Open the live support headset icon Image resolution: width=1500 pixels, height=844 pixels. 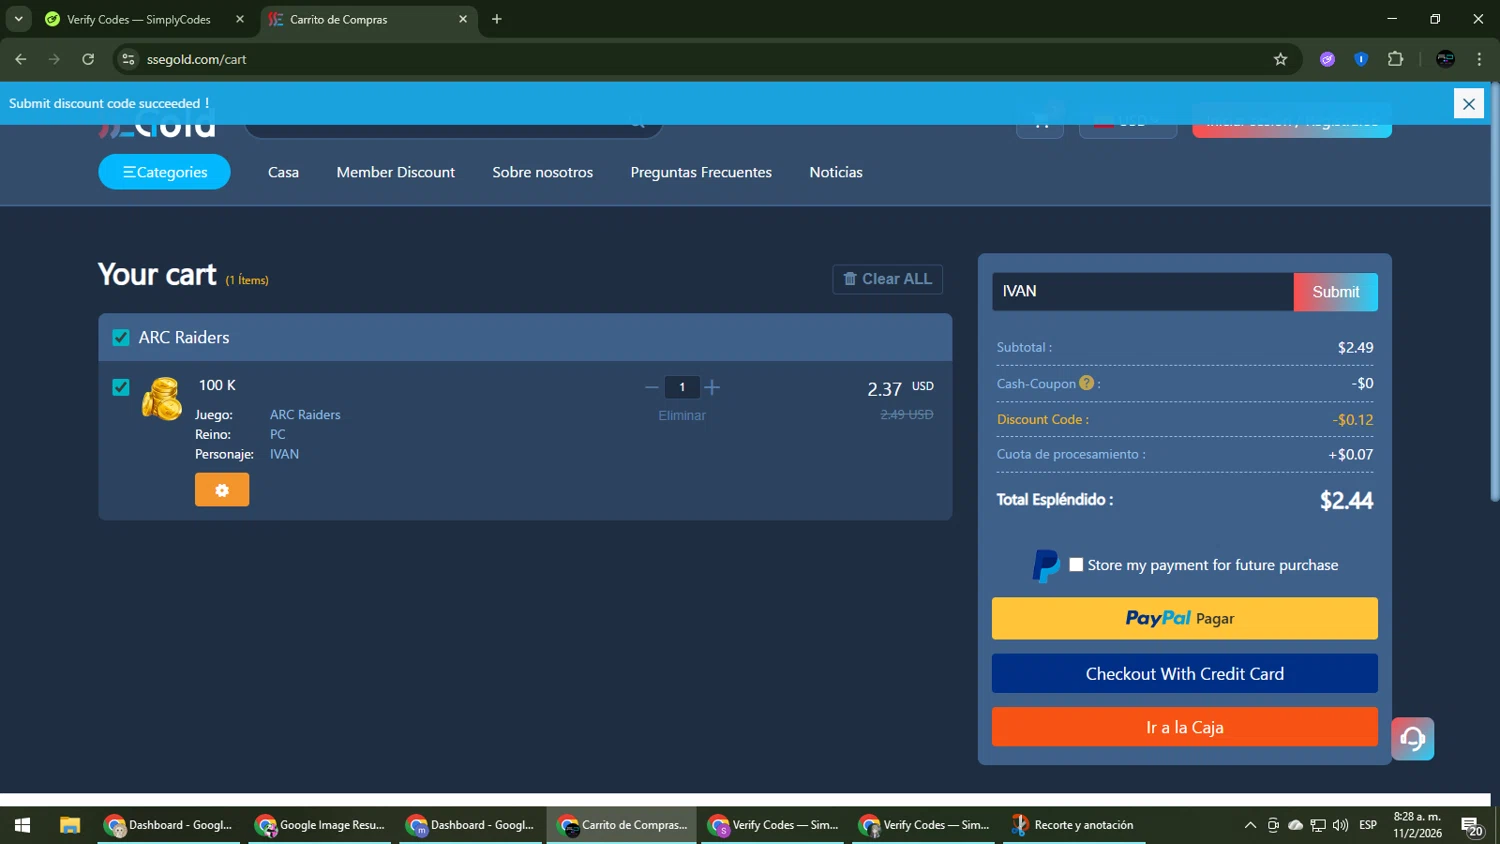(x=1412, y=739)
